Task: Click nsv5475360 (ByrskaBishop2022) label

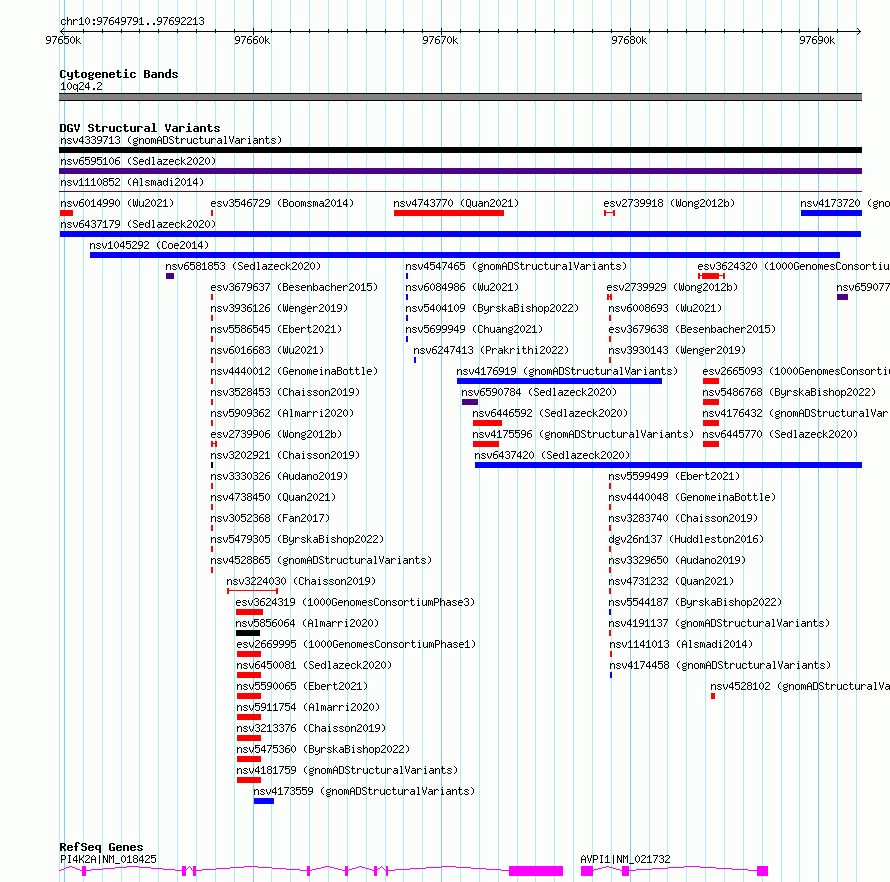Action: click(x=323, y=749)
